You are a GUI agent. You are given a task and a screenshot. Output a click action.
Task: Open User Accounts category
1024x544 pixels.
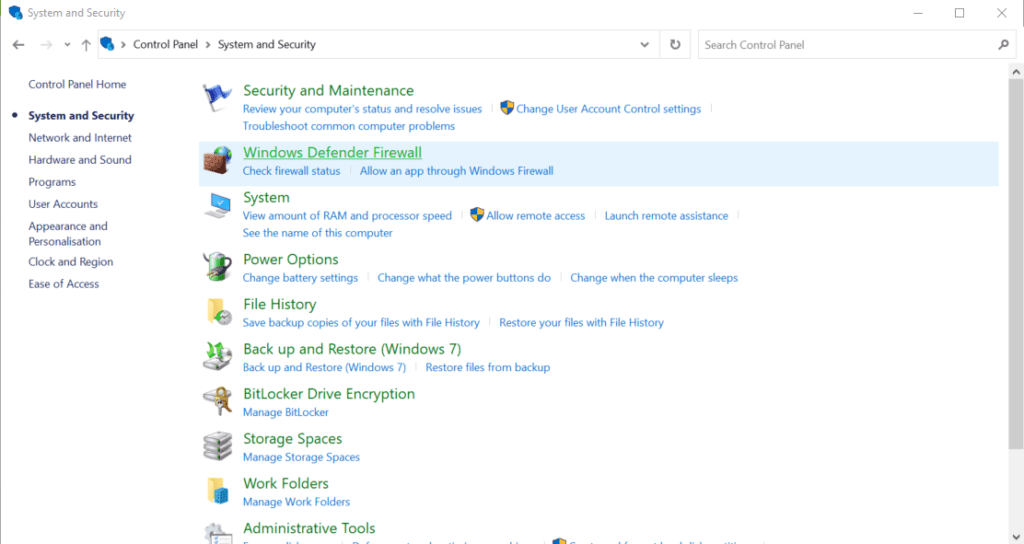63,204
